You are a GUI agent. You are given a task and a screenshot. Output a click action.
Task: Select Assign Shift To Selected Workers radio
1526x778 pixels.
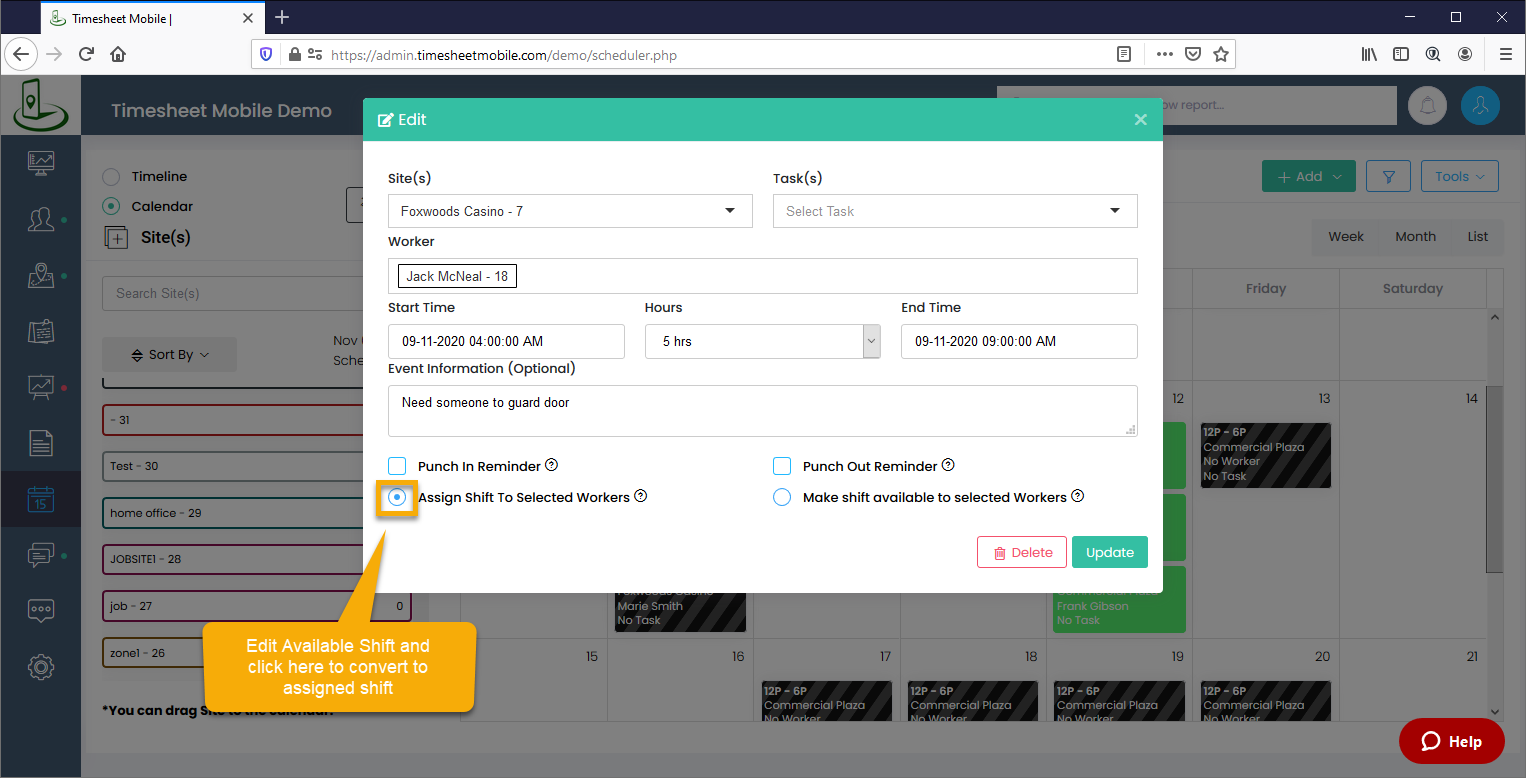tap(397, 497)
